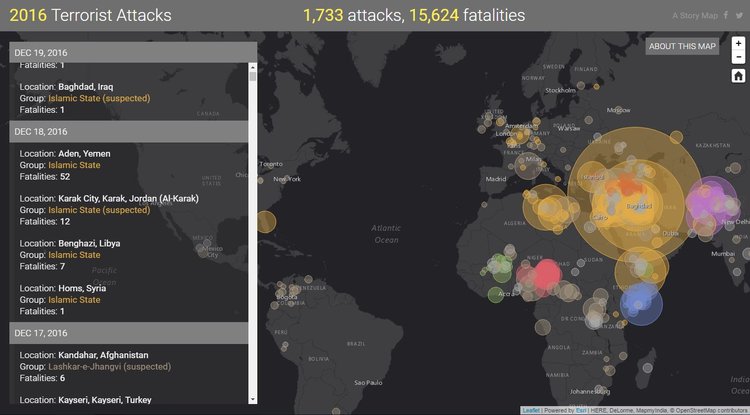Viewport: 750px width, 415px height.
Task: Click the DEC 18, 2016 date header
Action: (128, 131)
